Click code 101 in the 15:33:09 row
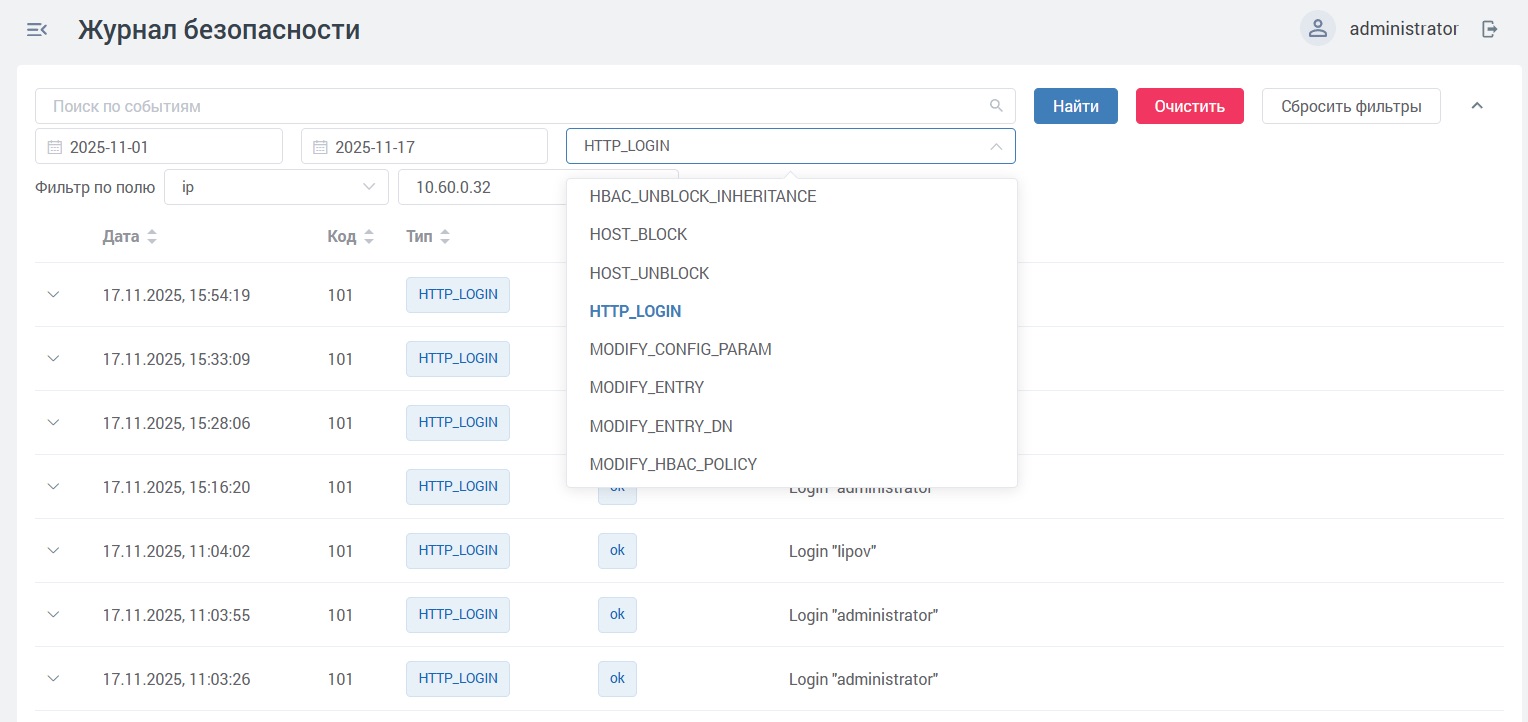Image resolution: width=1528 pixels, height=722 pixels. pyautogui.click(x=340, y=359)
